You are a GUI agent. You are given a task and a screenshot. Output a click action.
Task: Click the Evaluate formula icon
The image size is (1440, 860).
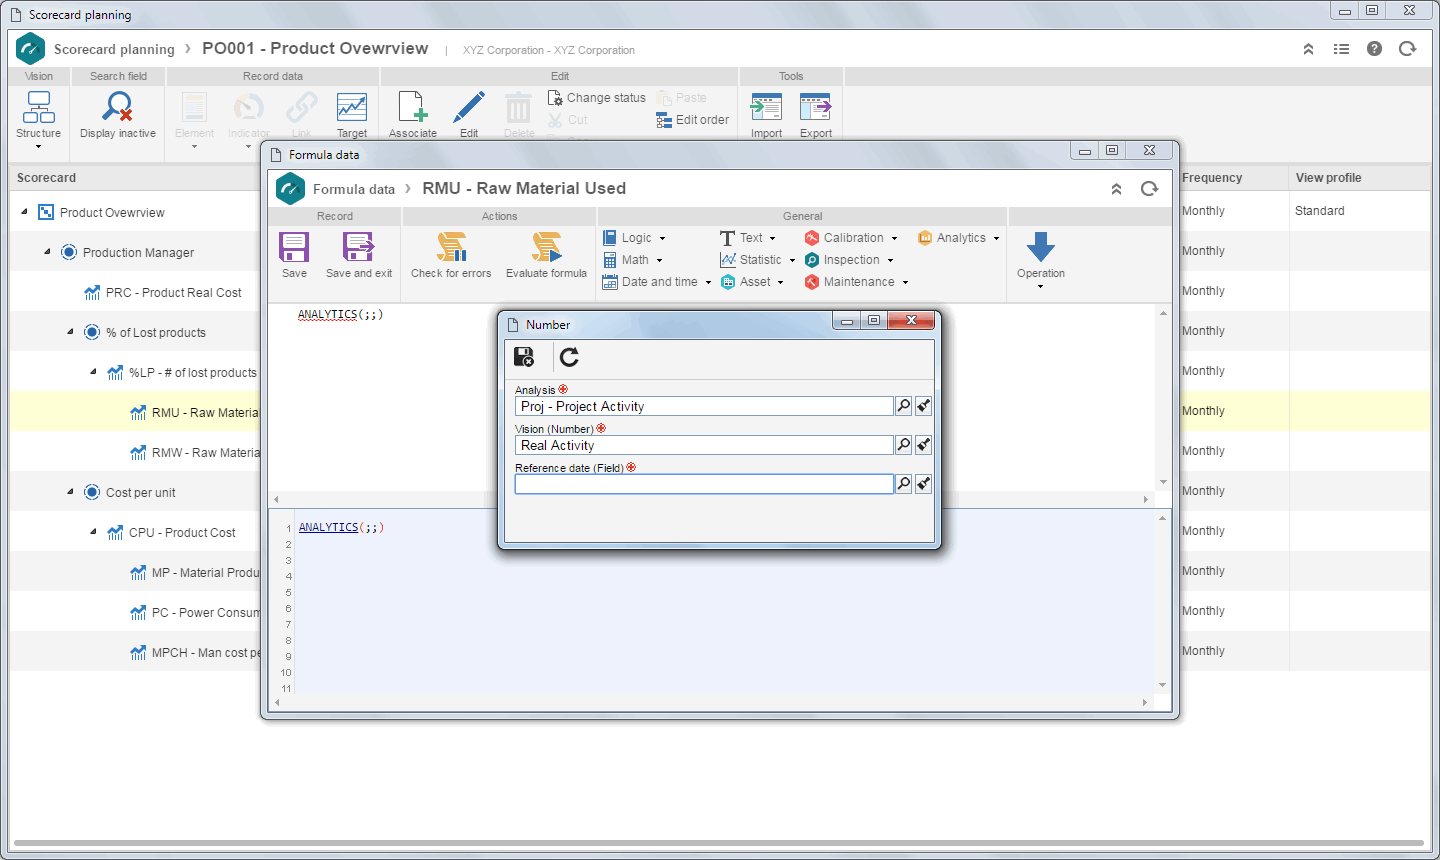tap(546, 247)
